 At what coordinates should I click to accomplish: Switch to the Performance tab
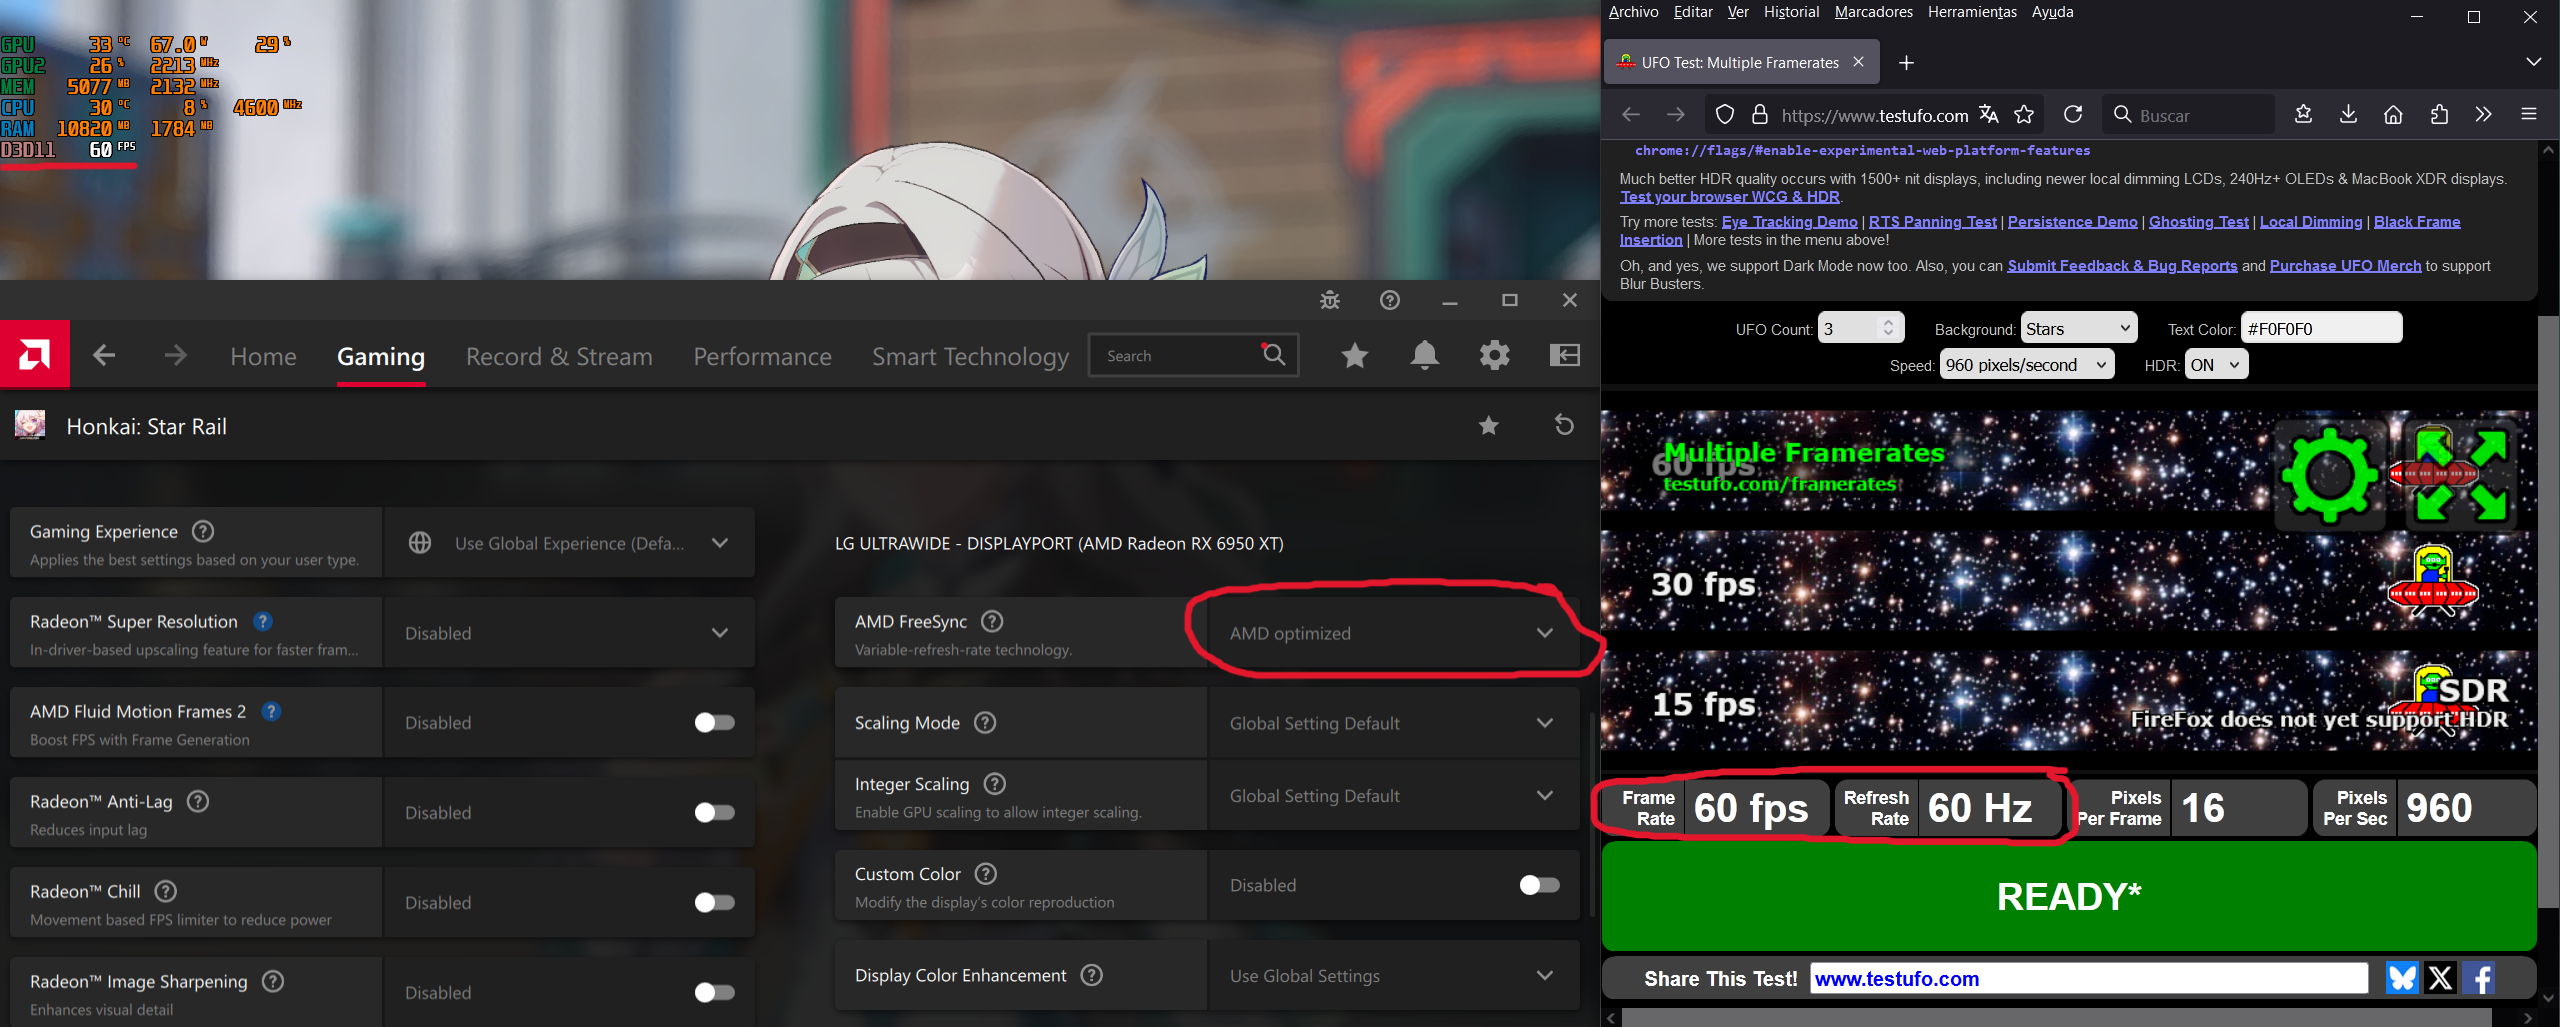[x=762, y=357]
